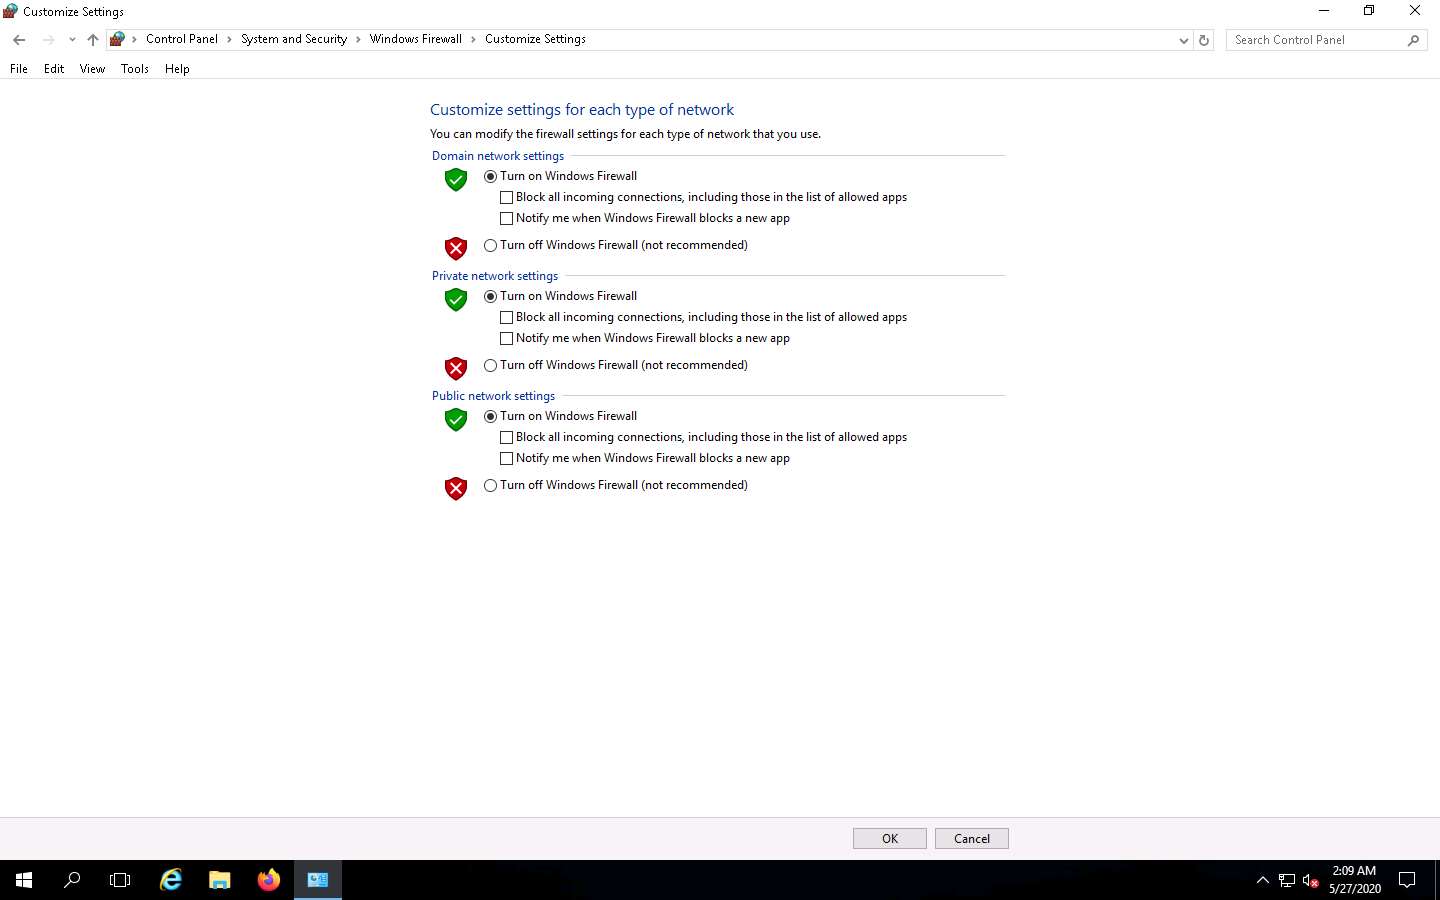Open the View menu
The height and width of the screenshot is (900, 1440).
pyautogui.click(x=92, y=69)
